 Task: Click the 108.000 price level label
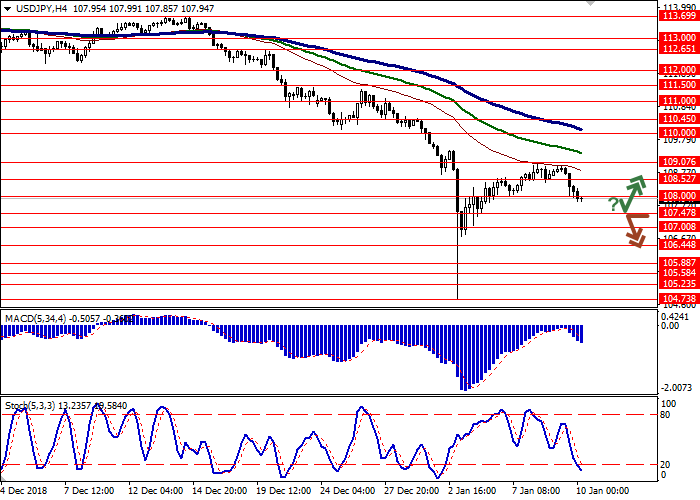[677, 197]
